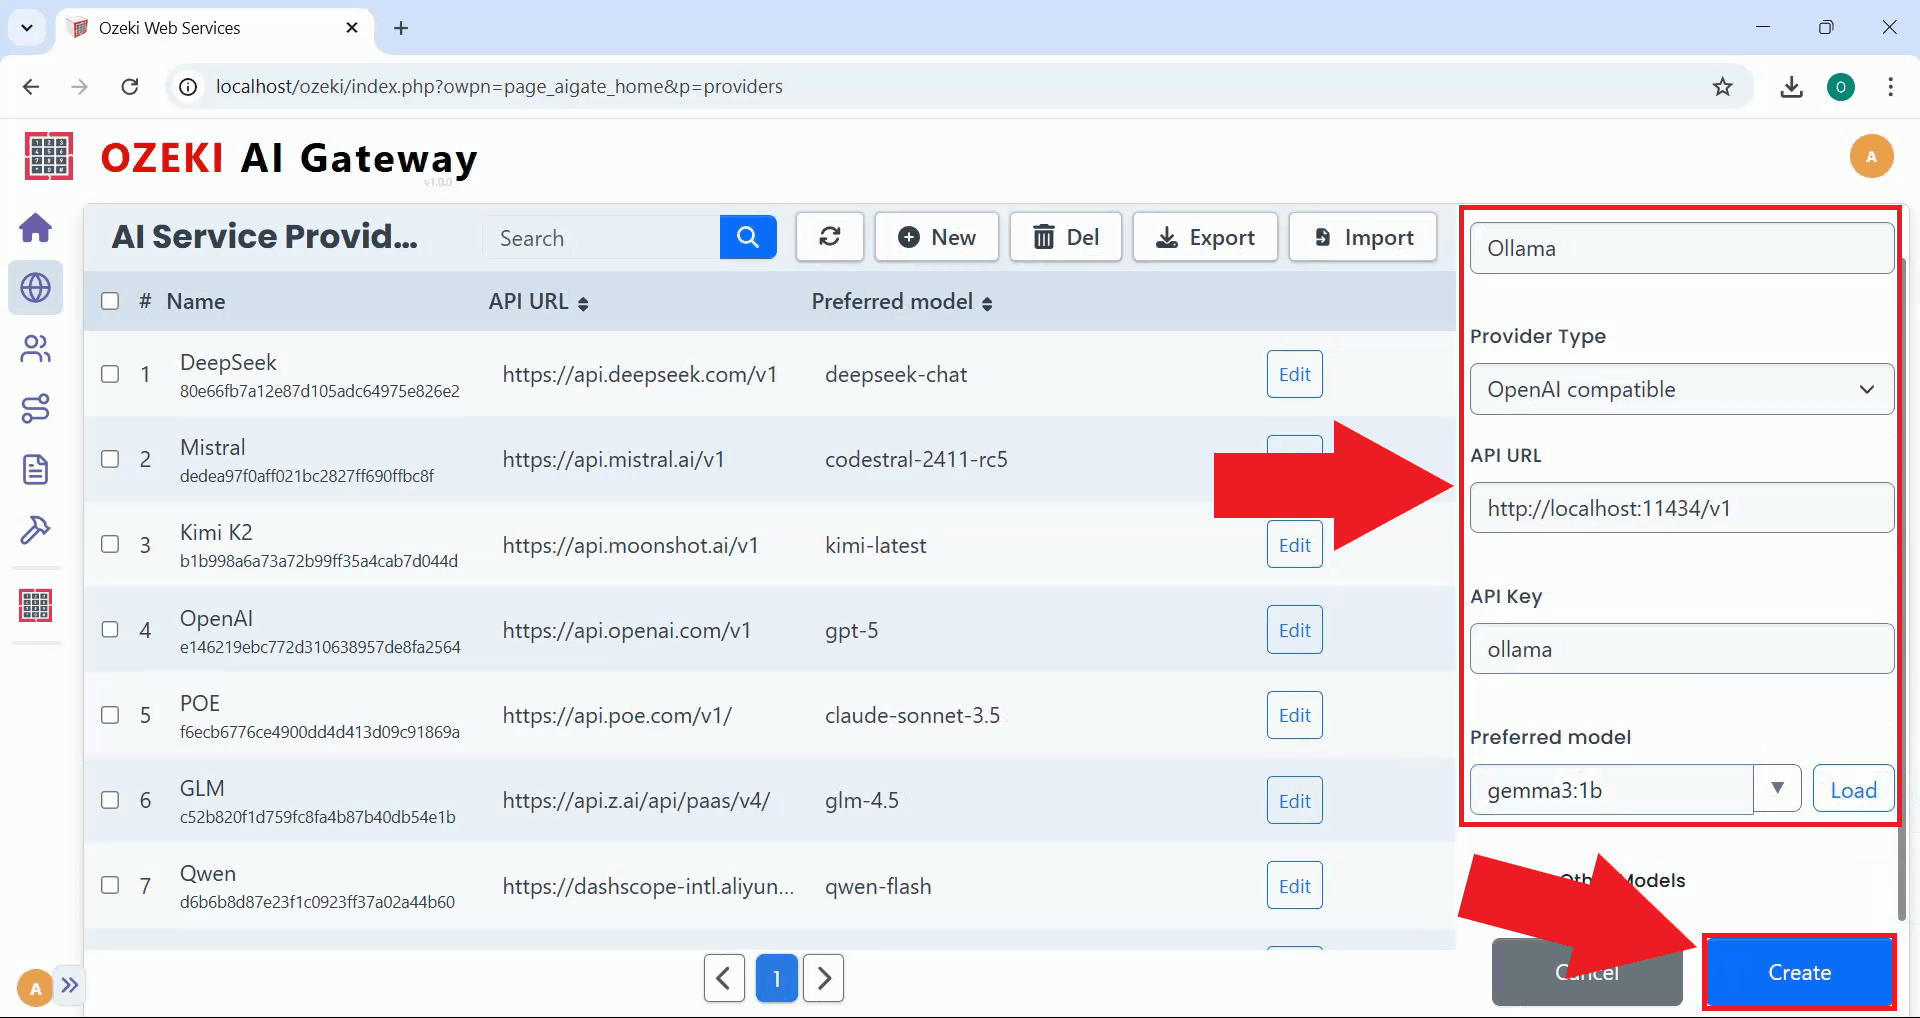Go to page 1 in pagination
The image size is (1920, 1018).
click(x=776, y=978)
